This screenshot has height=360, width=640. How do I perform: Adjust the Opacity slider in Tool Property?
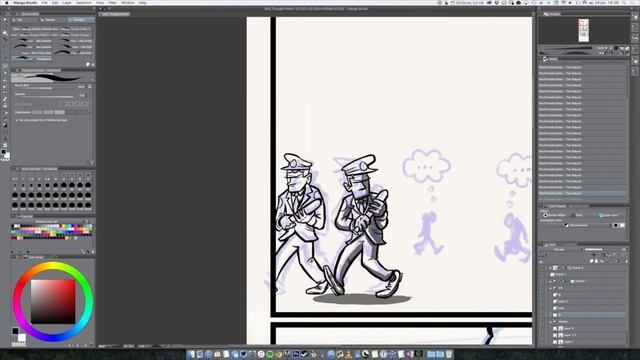[44, 97]
